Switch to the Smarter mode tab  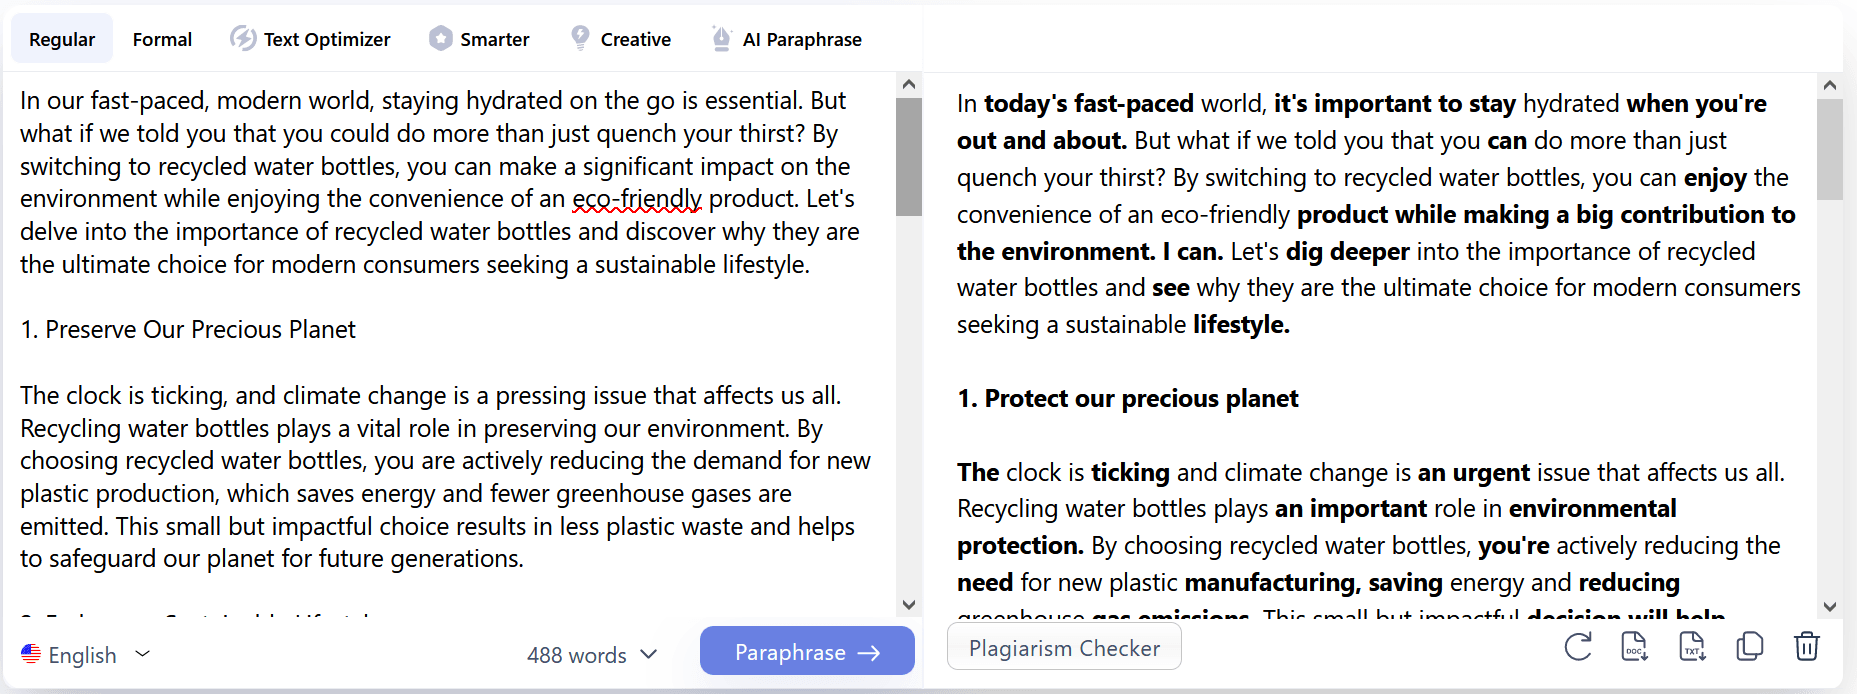(480, 39)
